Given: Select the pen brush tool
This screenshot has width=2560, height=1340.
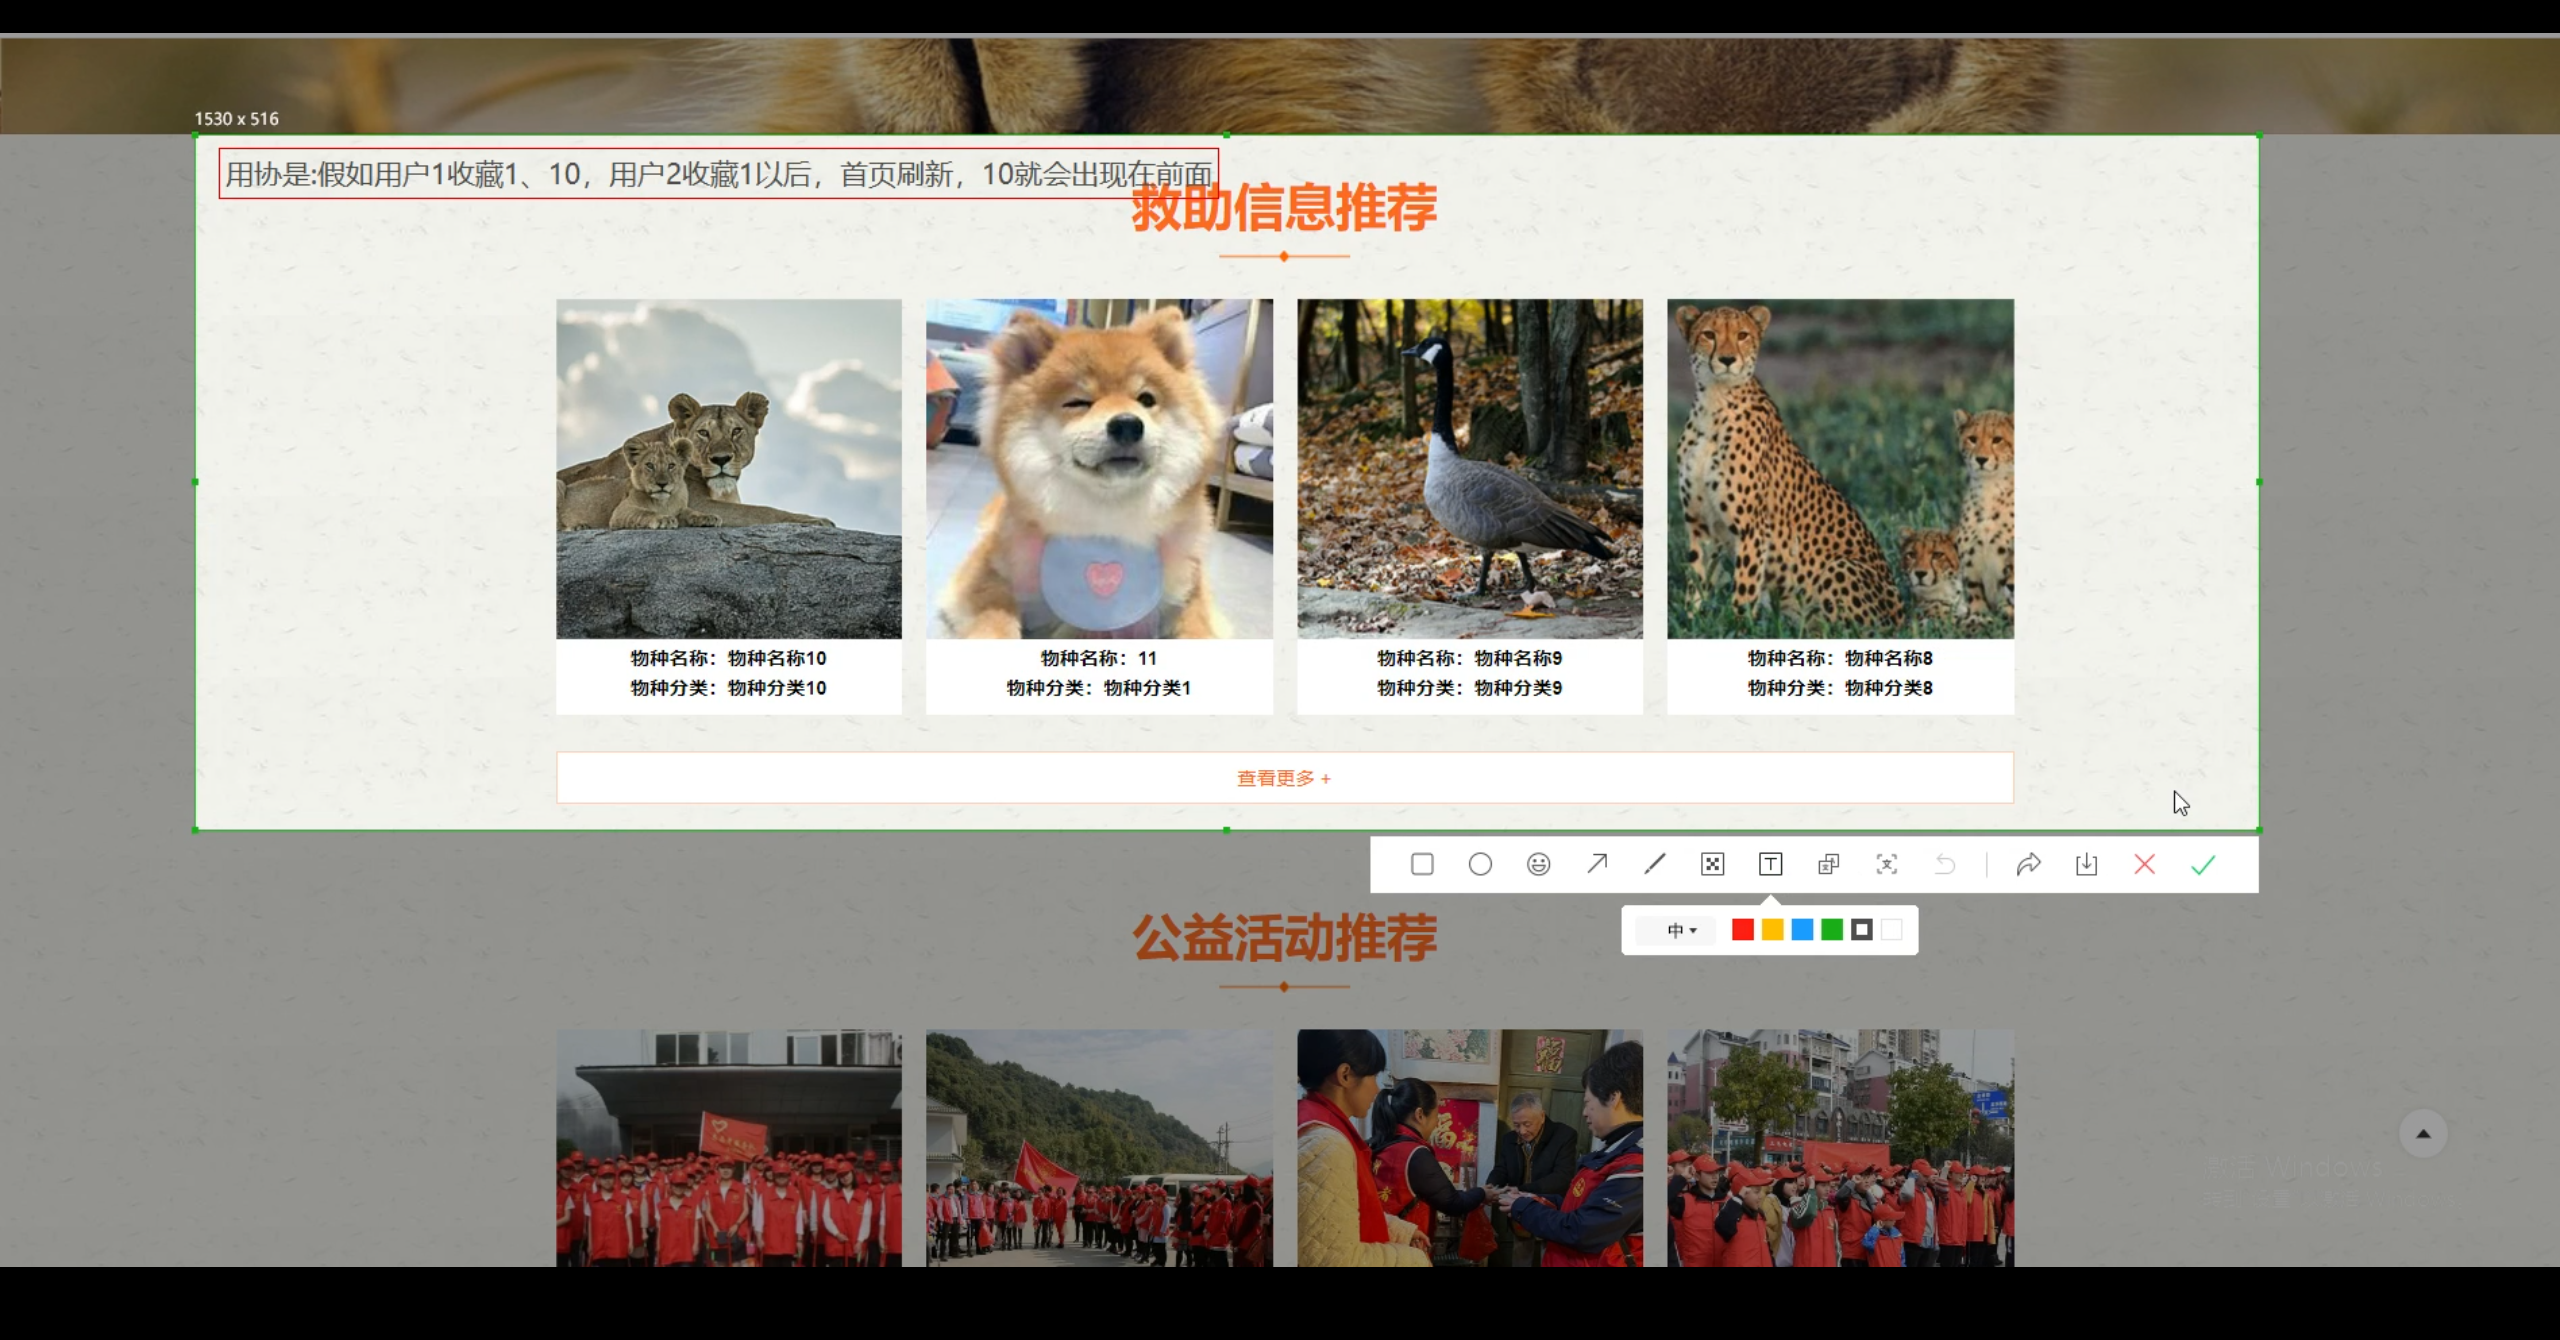Looking at the screenshot, I should (x=1655, y=863).
